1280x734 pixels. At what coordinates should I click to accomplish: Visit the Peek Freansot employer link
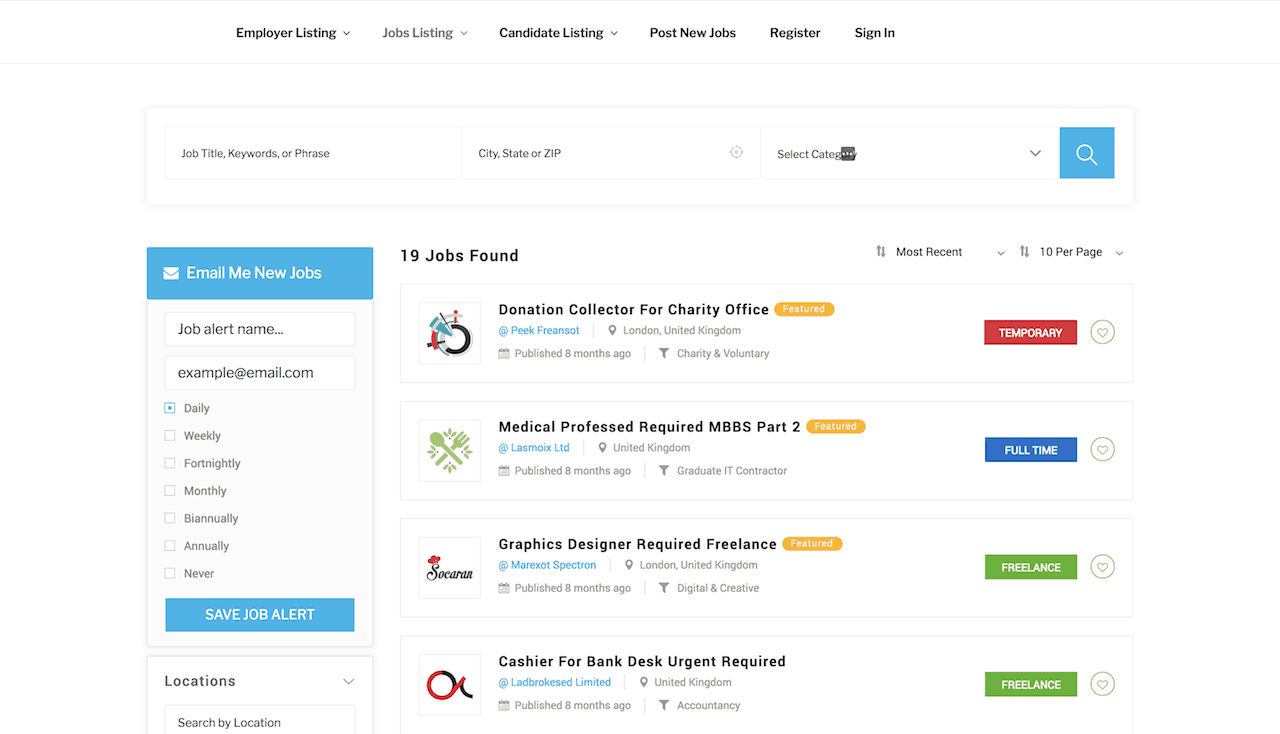point(539,330)
